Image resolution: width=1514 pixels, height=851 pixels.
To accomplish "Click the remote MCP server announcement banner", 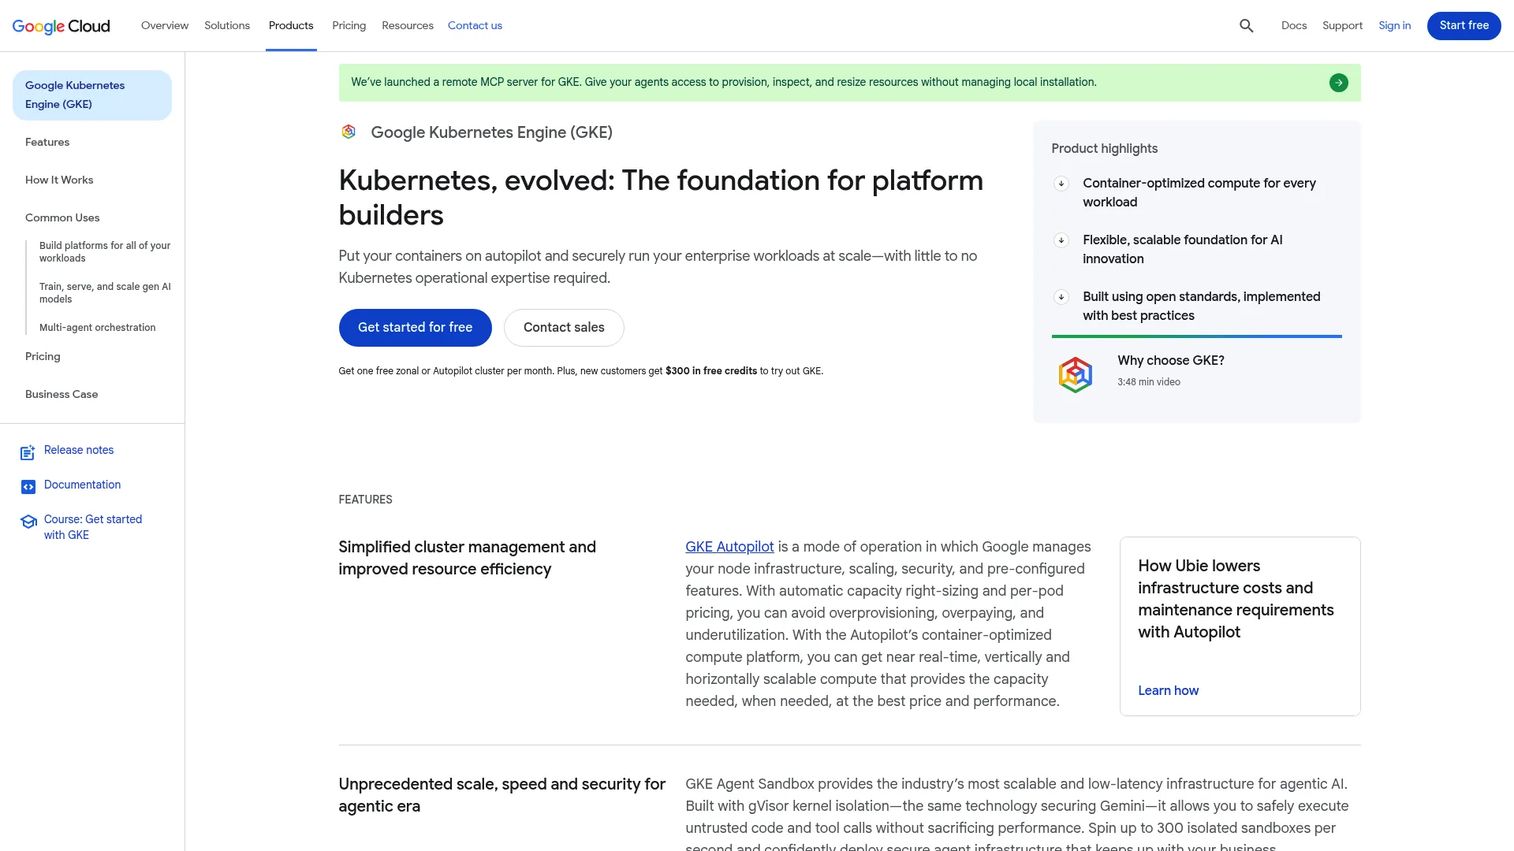I will (x=849, y=83).
